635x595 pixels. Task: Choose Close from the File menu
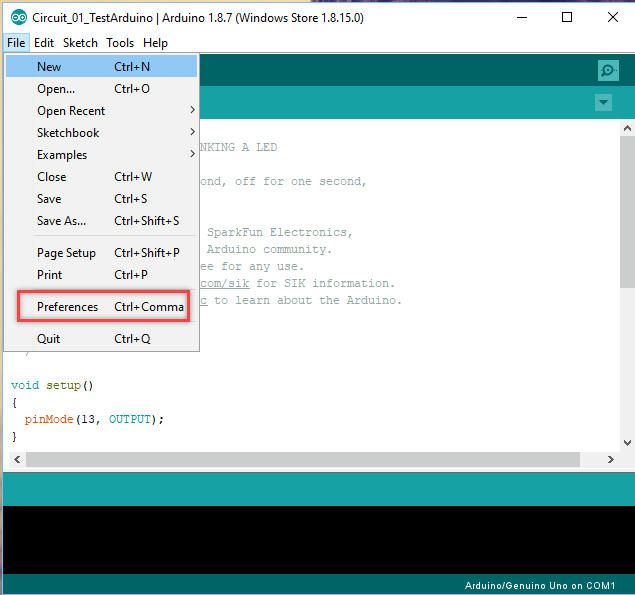click(101, 177)
